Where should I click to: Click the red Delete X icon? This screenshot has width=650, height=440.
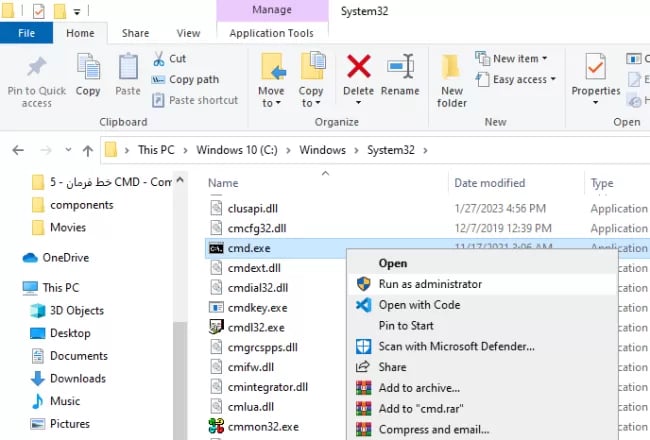click(x=359, y=66)
